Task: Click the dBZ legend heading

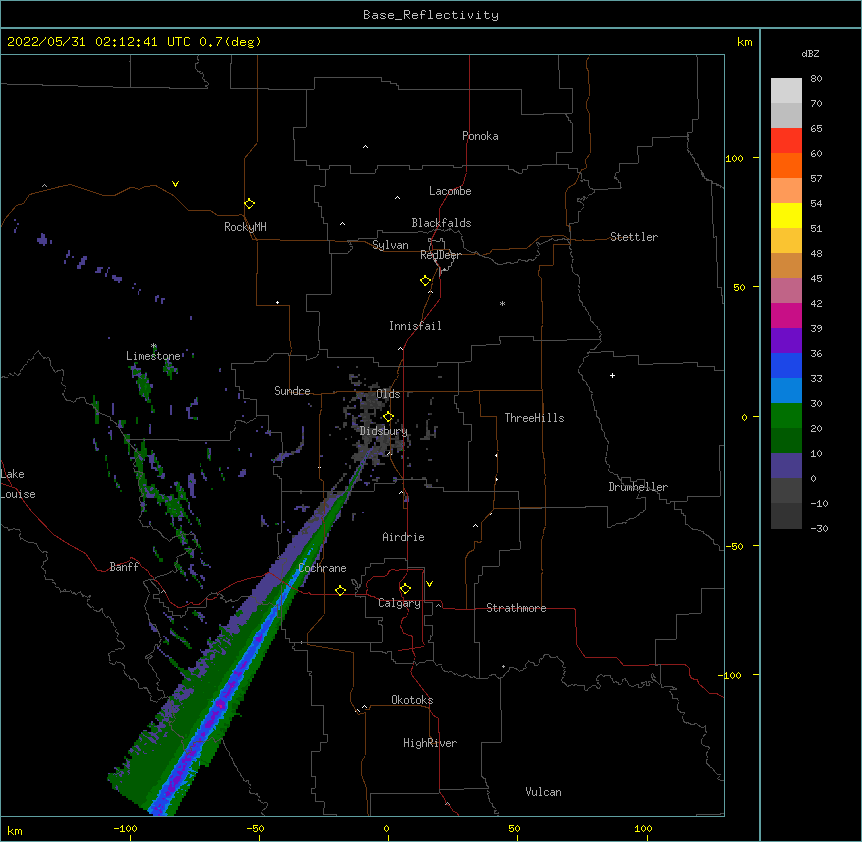Action: 810,53
